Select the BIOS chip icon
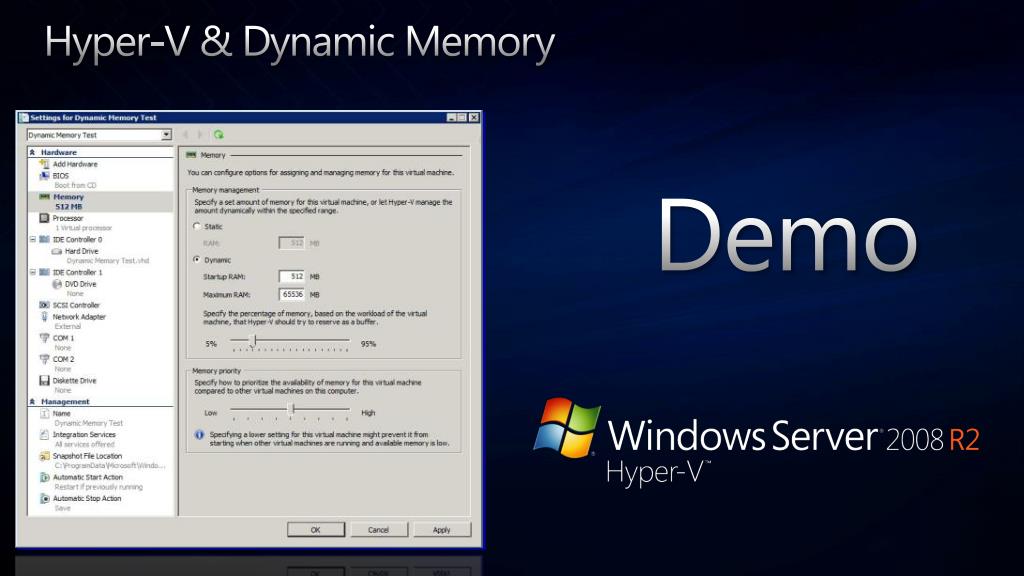 [x=44, y=176]
